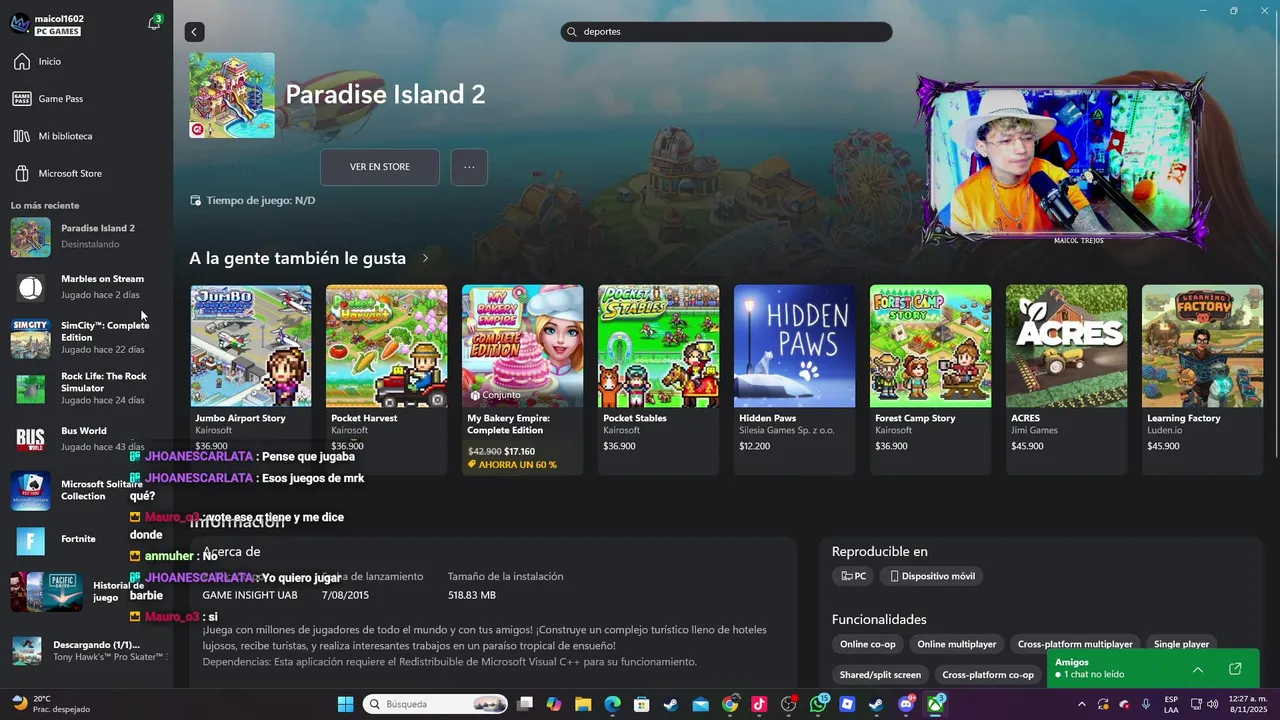Open Discord from the taskbar
Image resolution: width=1280 pixels, height=720 pixels.
point(907,704)
